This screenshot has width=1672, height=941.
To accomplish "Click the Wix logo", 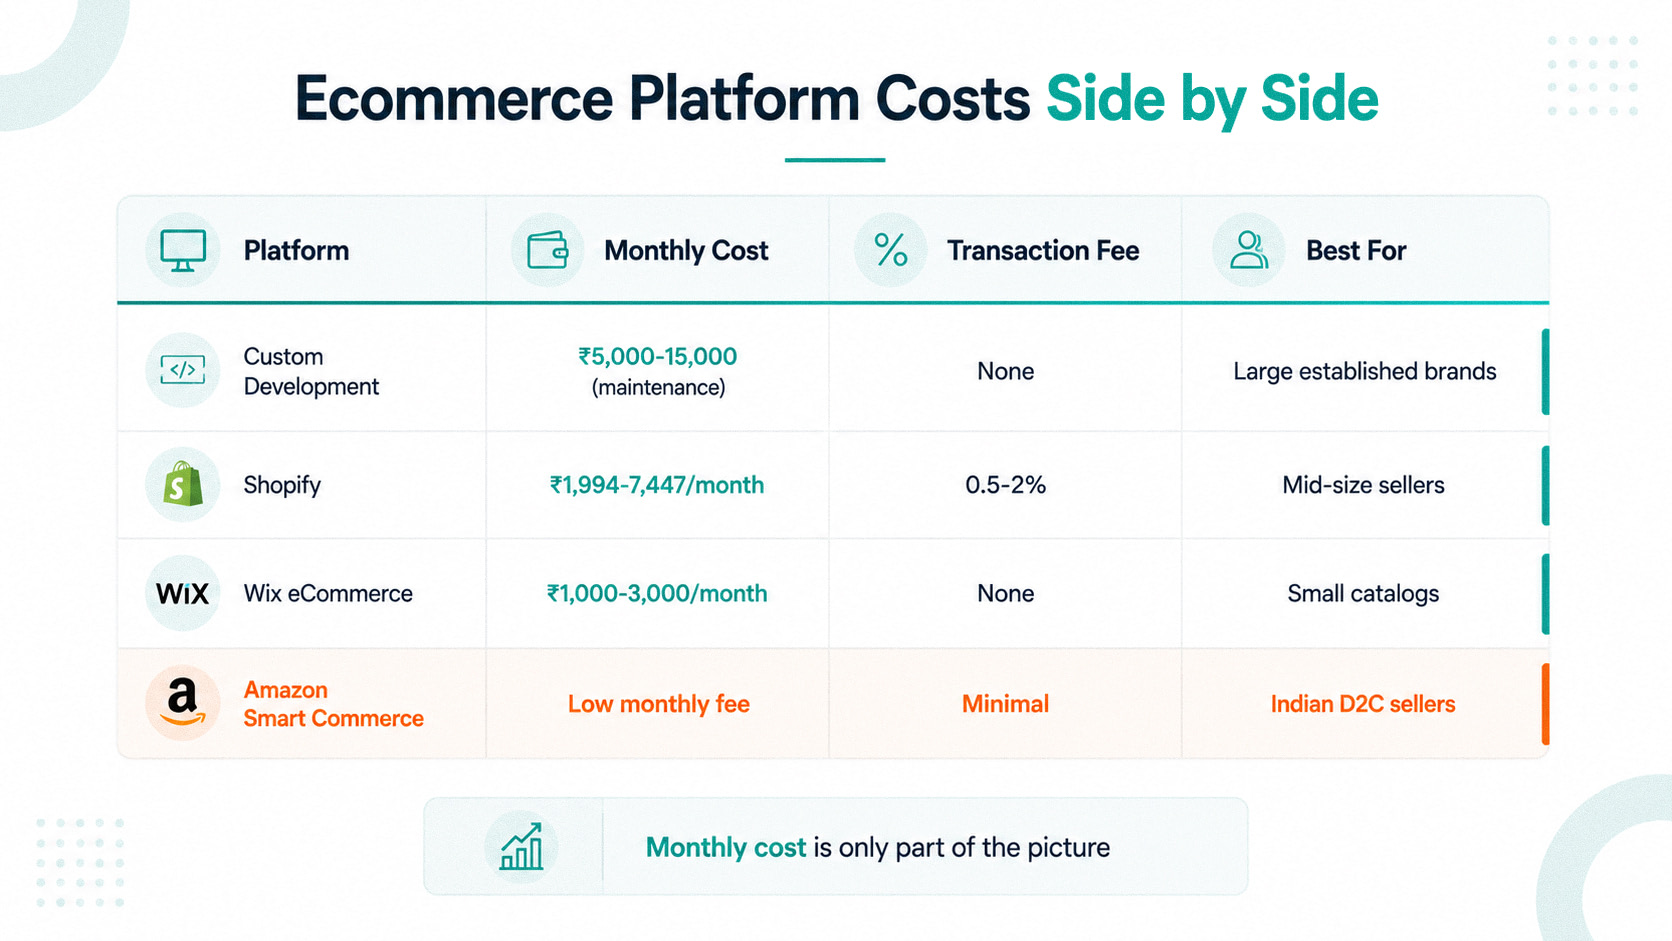I will pos(183,593).
